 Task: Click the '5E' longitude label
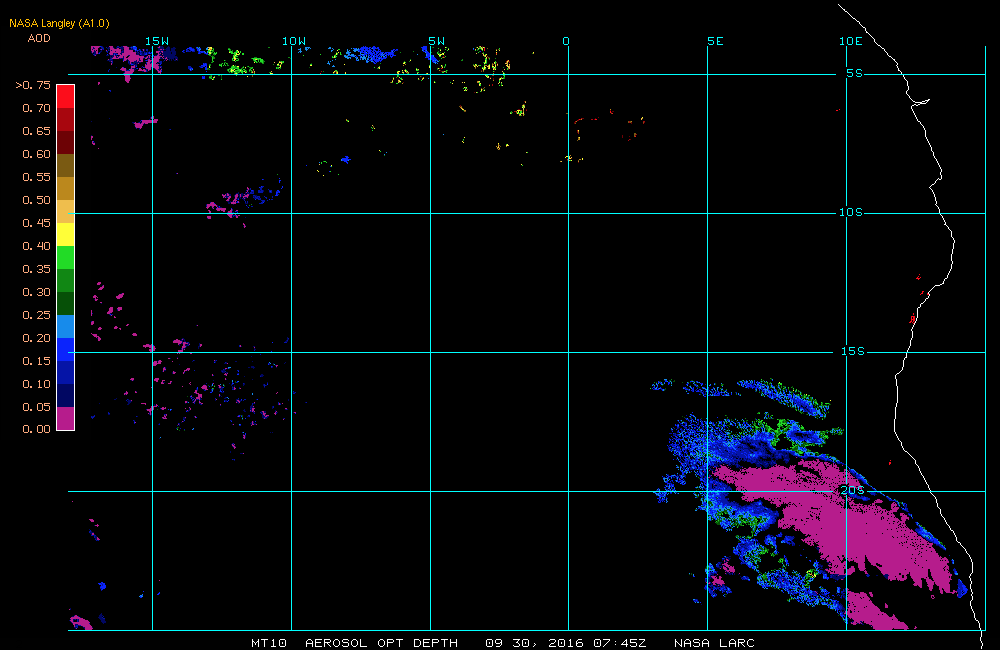click(716, 41)
